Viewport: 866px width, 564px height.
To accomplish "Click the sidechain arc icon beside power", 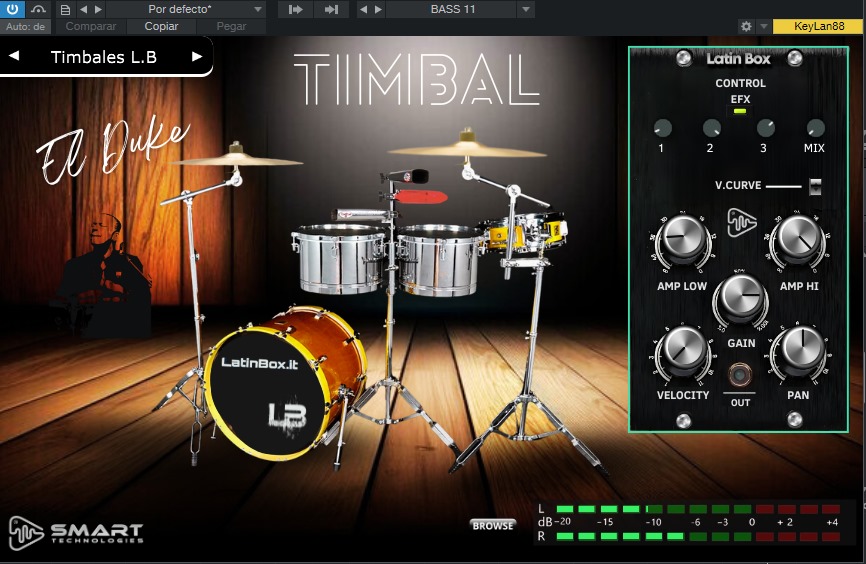I will click(38, 9).
